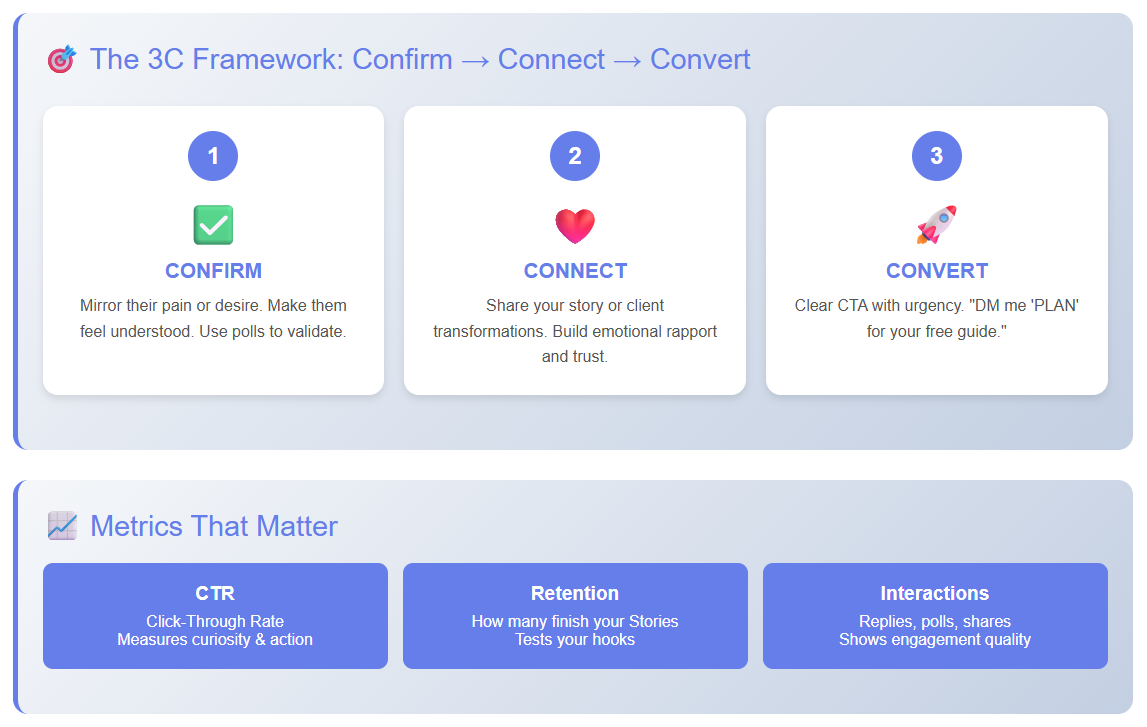The image size is (1147, 727).
Task: Select the number 3 step circle
Action: (x=936, y=156)
